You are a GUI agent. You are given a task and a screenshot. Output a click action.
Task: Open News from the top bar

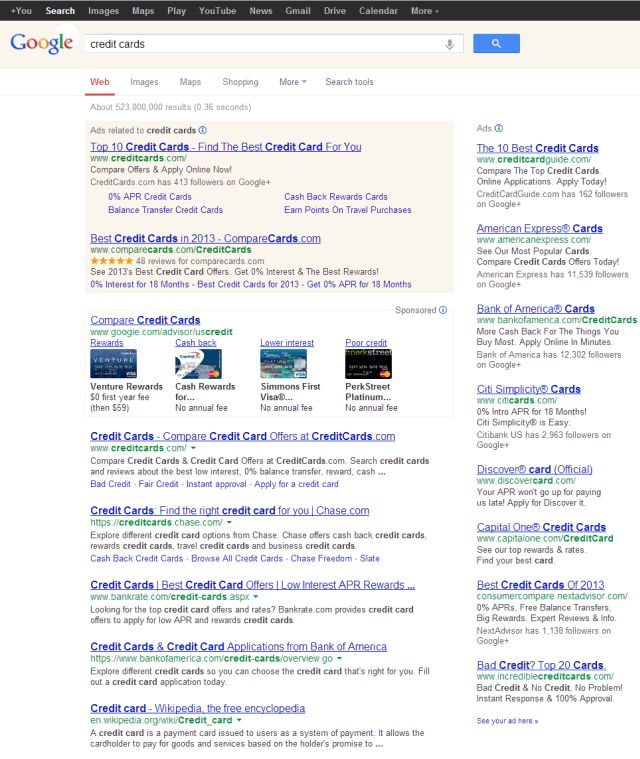261,11
